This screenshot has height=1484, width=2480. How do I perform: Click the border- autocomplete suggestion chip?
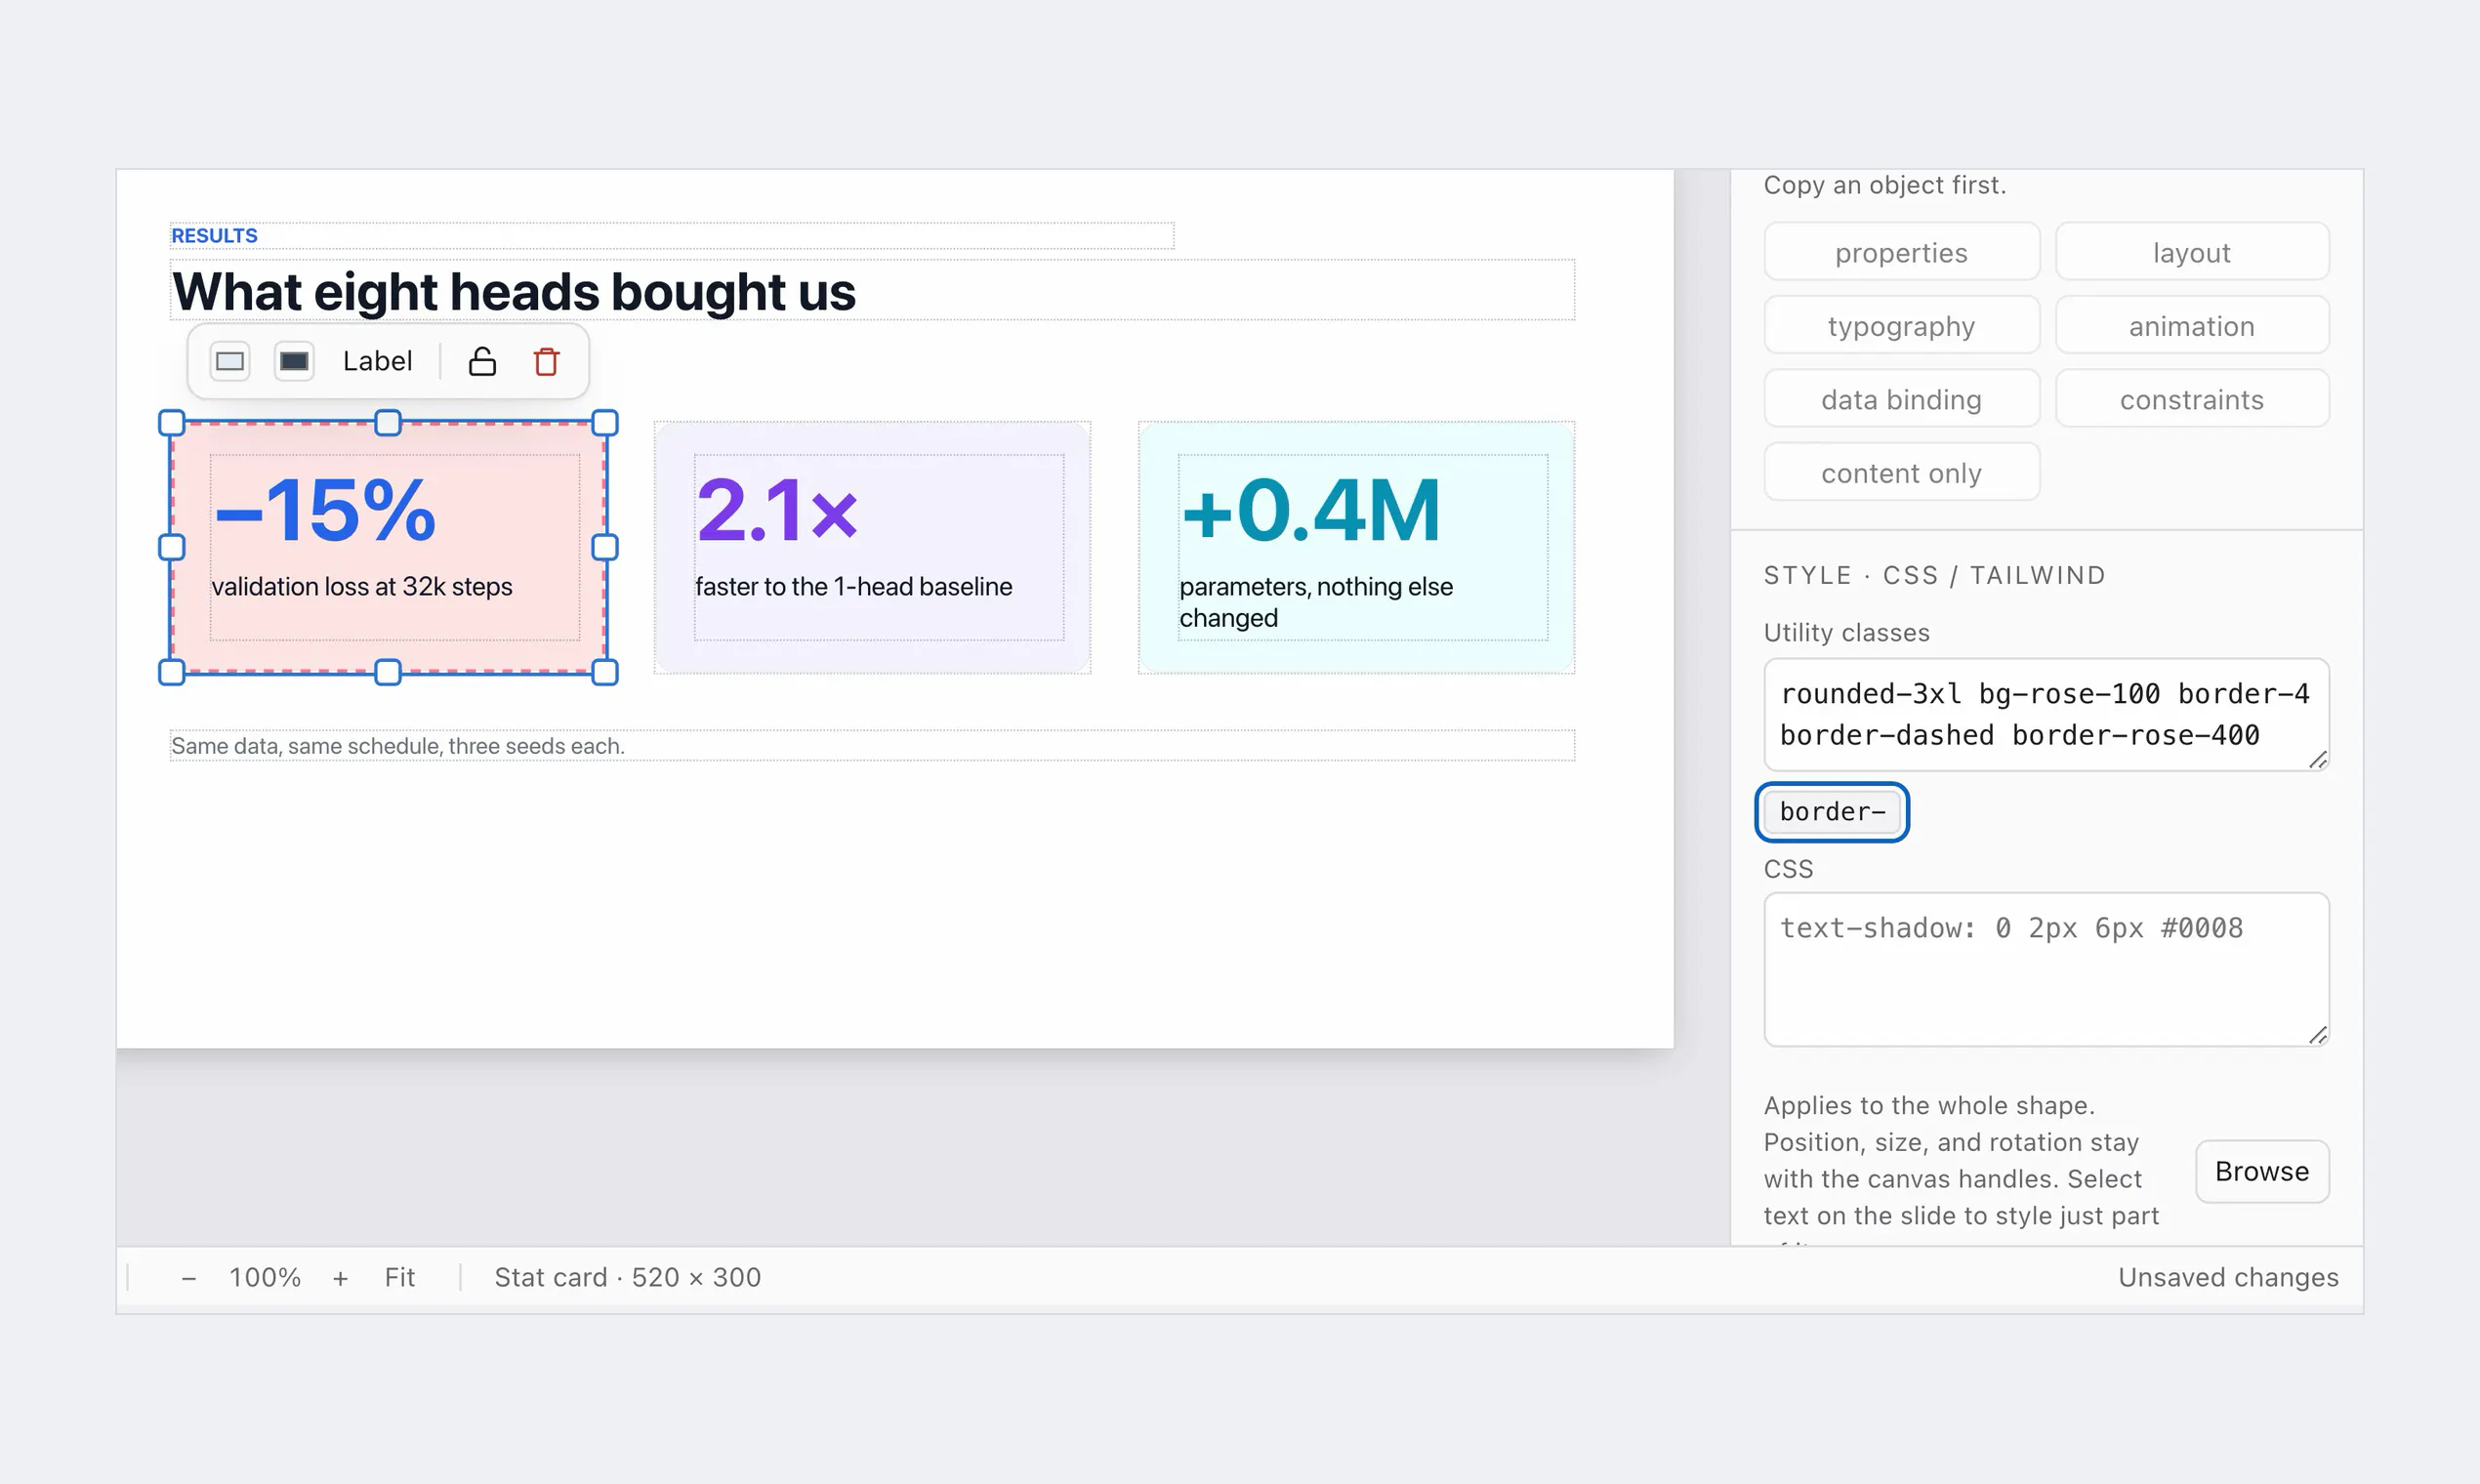1832,811
